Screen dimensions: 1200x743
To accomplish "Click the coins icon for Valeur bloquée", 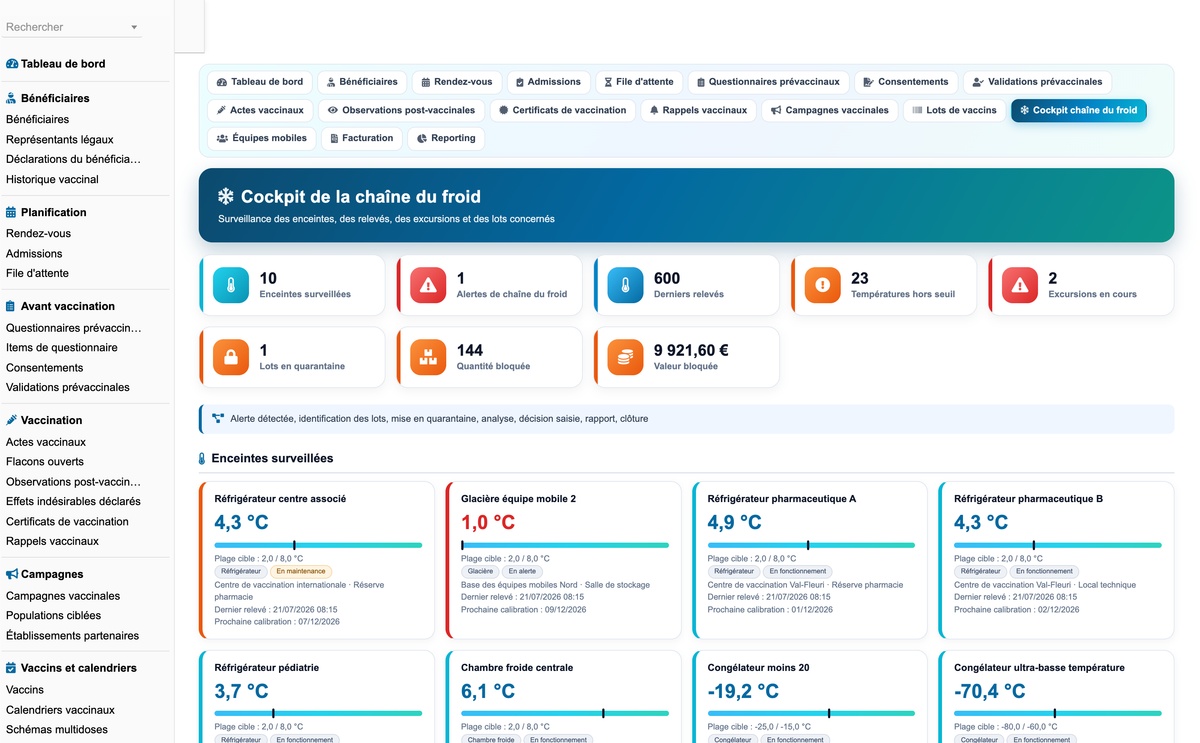I will [x=625, y=357].
